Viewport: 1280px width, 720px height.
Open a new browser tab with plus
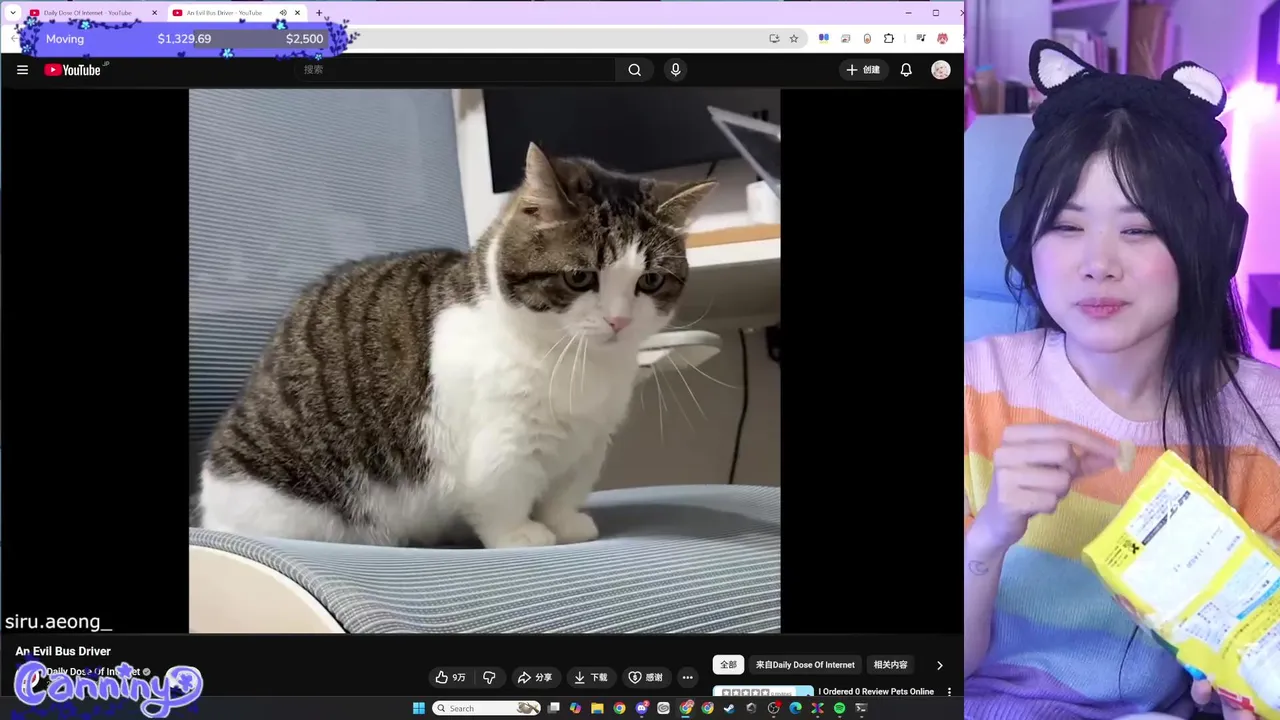coord(319,13)
